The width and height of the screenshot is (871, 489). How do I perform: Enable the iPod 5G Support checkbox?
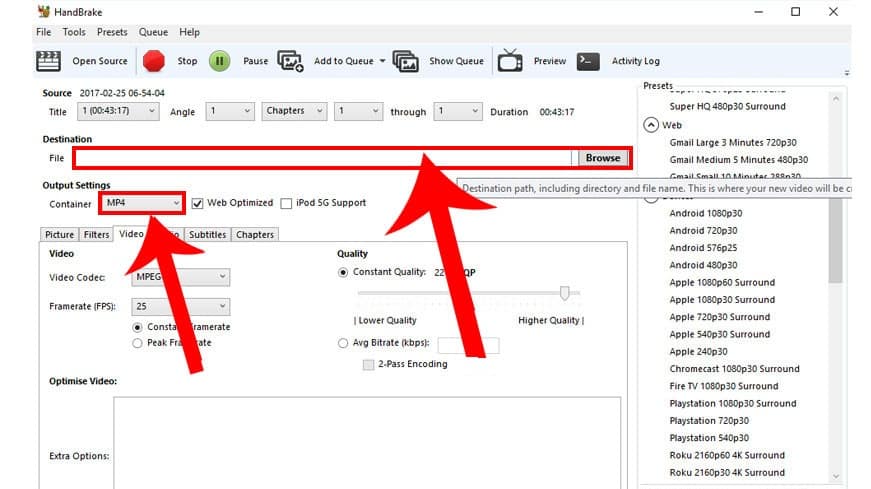286,203
